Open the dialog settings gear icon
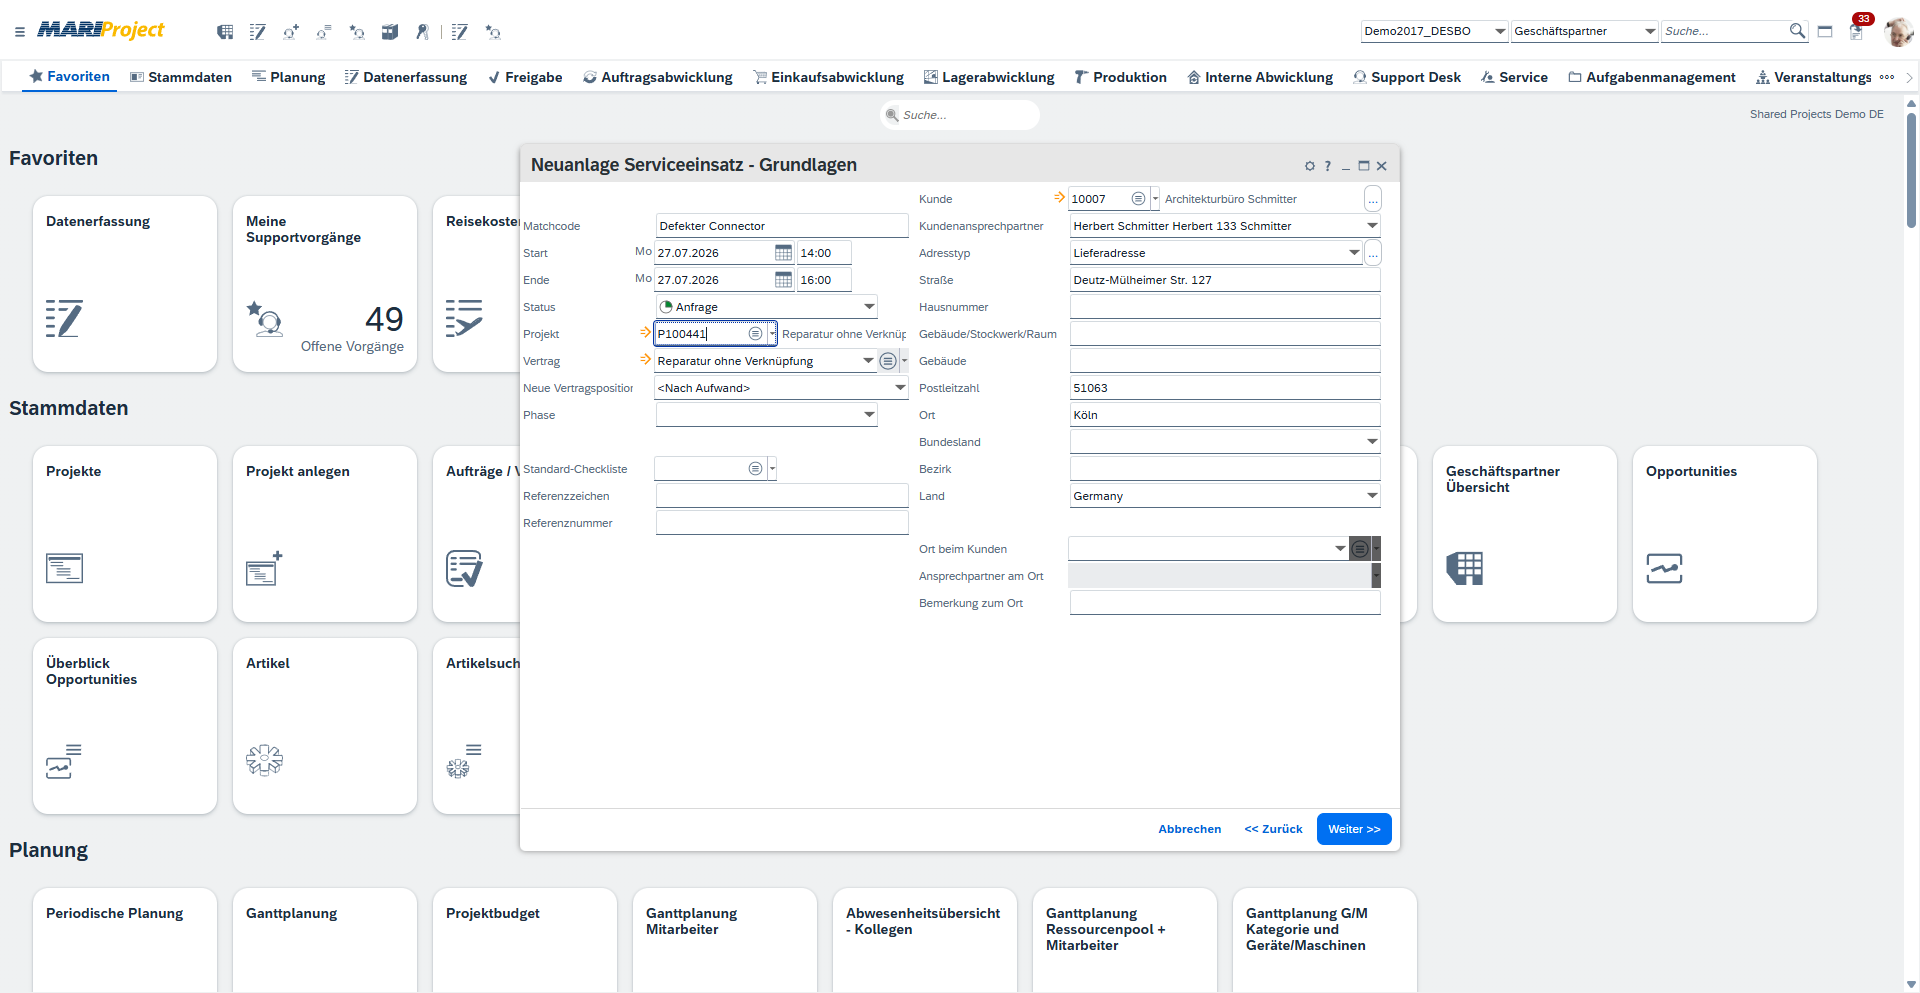 coord(1310,166)
